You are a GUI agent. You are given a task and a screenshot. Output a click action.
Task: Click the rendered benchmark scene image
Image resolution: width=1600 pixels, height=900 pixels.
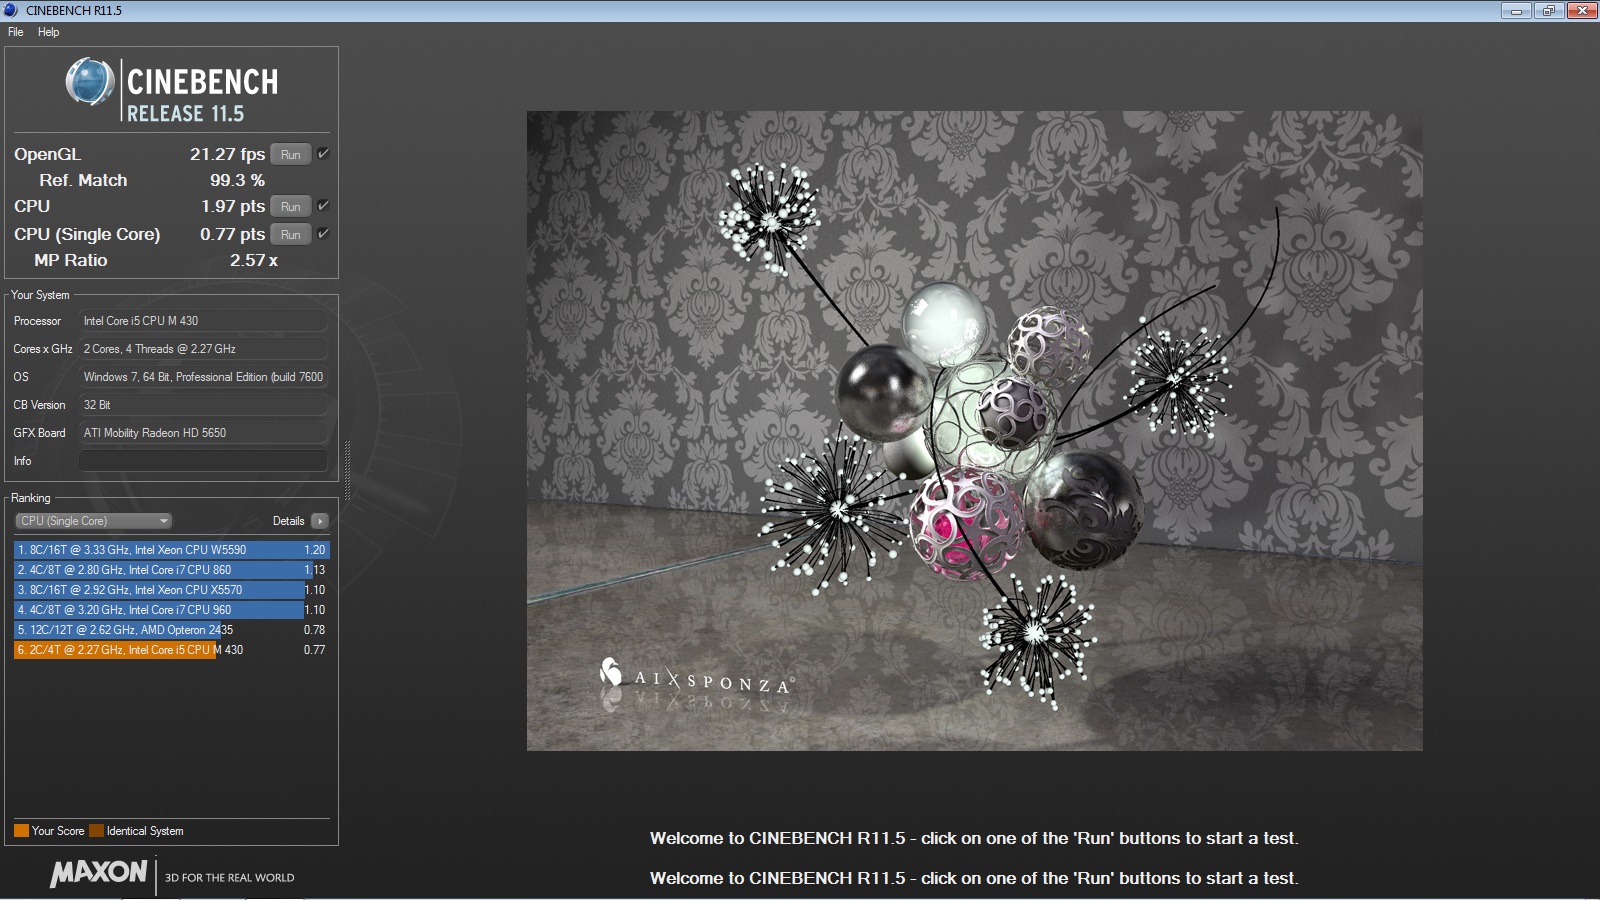975,431
